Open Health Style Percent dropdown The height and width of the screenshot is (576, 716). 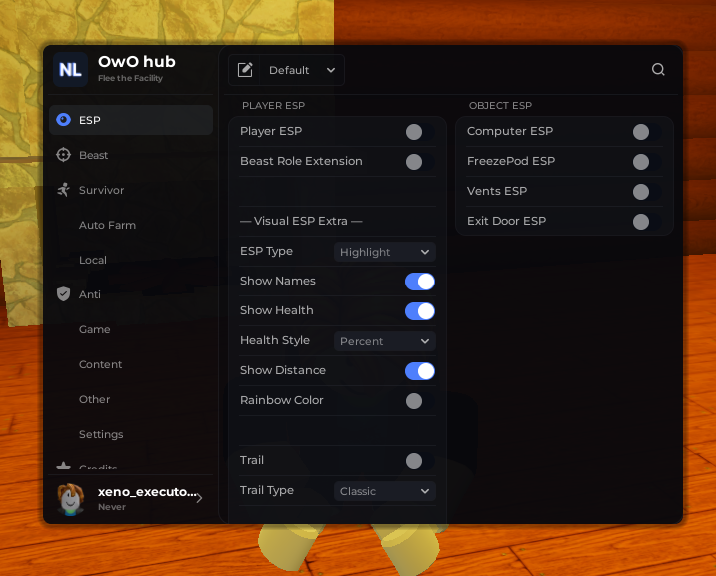384,341
